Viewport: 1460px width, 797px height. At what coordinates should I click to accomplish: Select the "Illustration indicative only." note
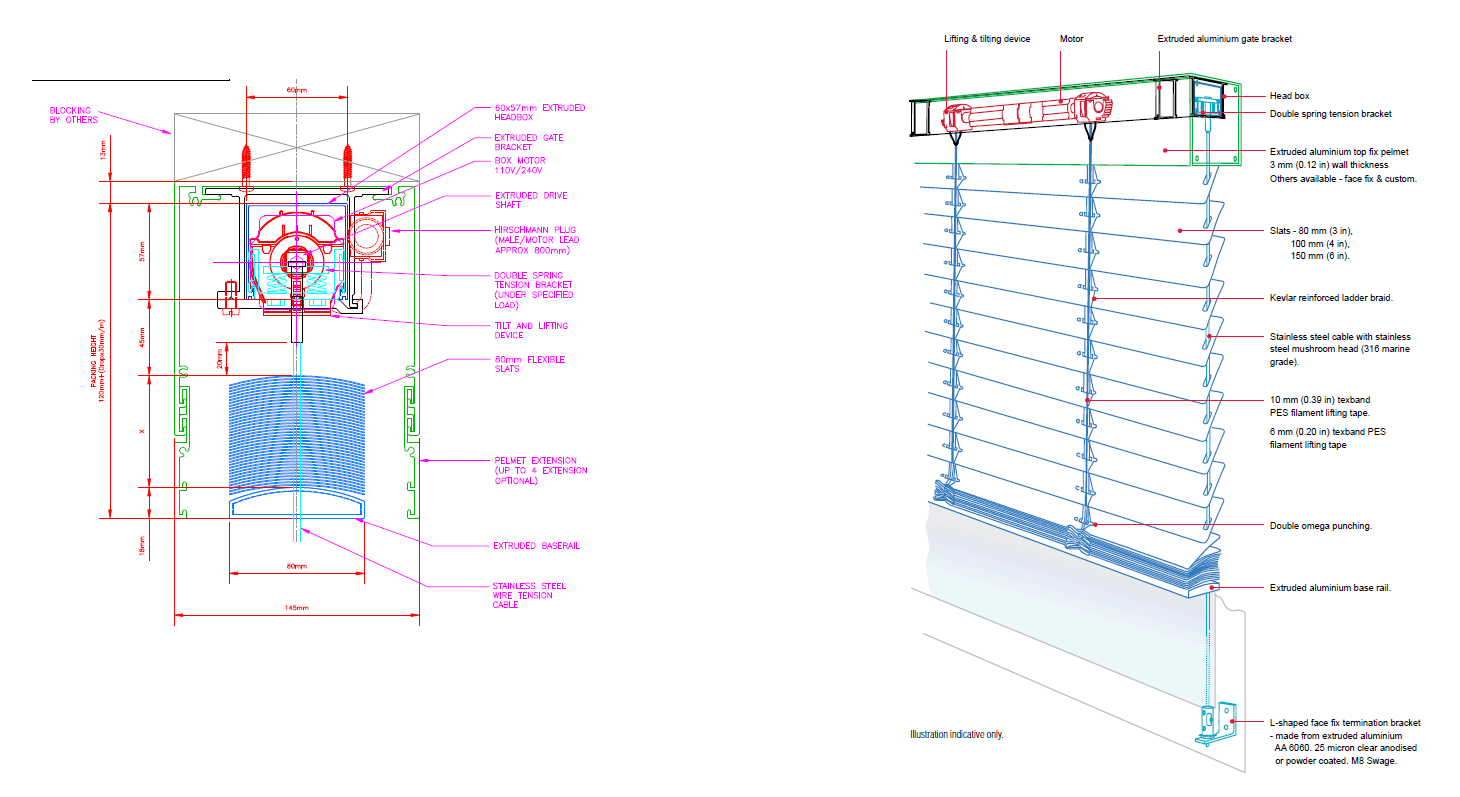[x=956, y=735]
